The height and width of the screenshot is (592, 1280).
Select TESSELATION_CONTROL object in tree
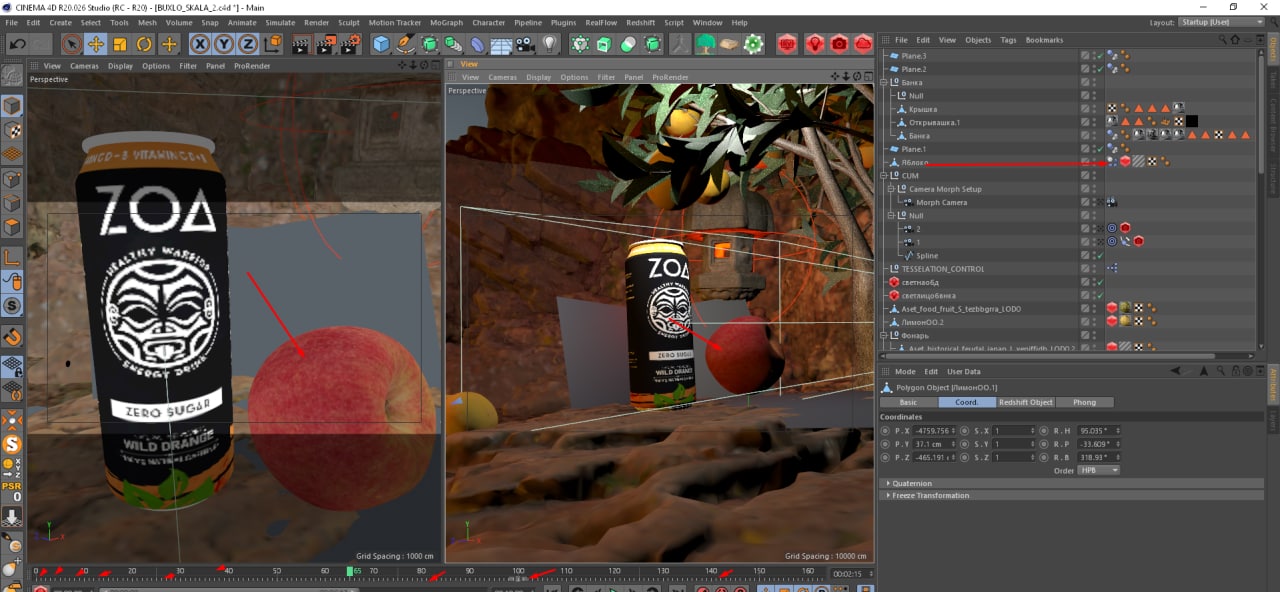pos(943,269)
